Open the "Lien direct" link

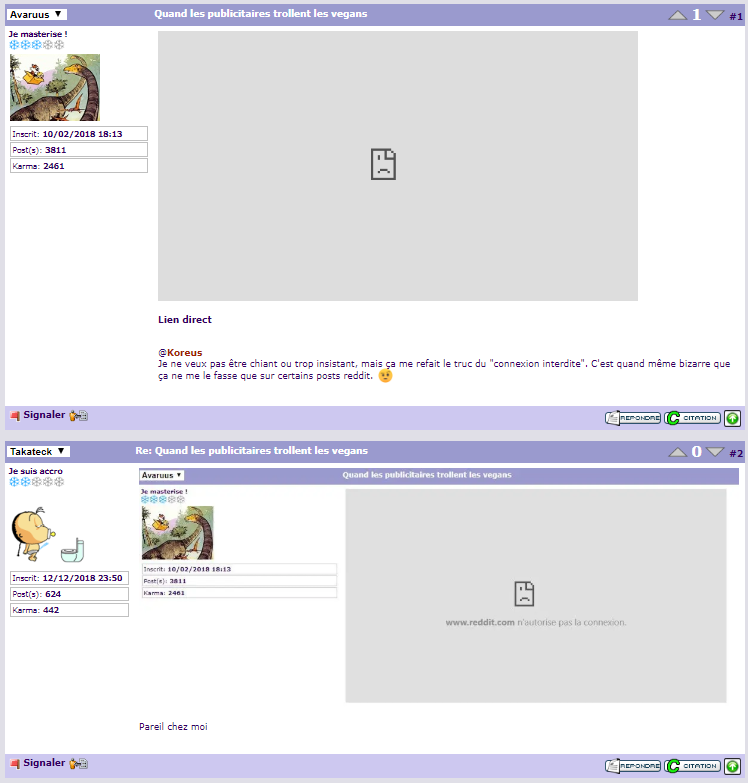tap(185, 320)
